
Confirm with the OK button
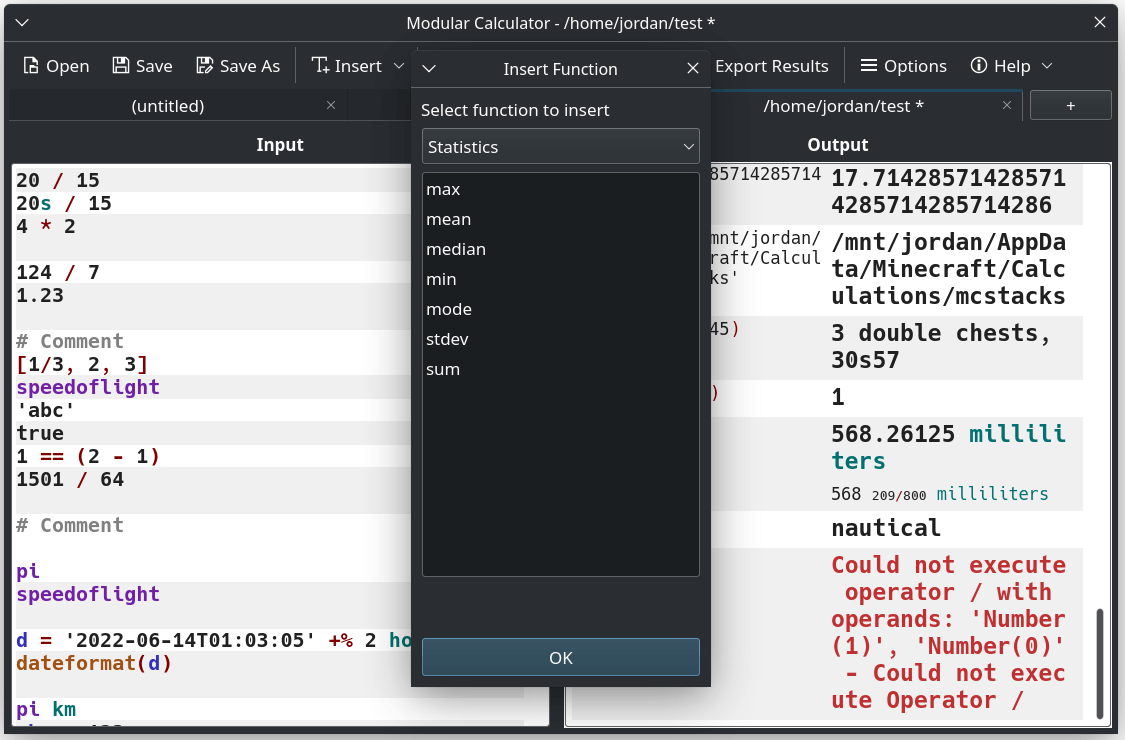click(x=560, y=657)
